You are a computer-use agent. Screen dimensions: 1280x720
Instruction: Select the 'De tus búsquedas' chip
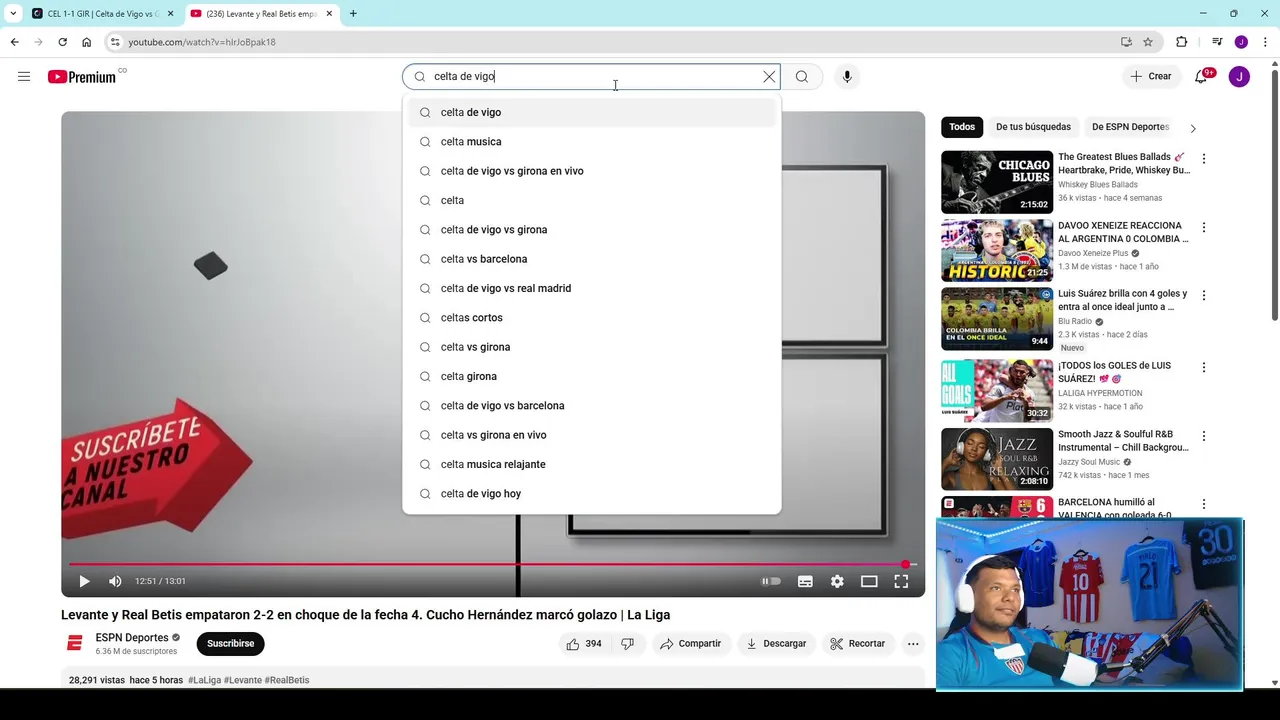[x=1033, y=127]
